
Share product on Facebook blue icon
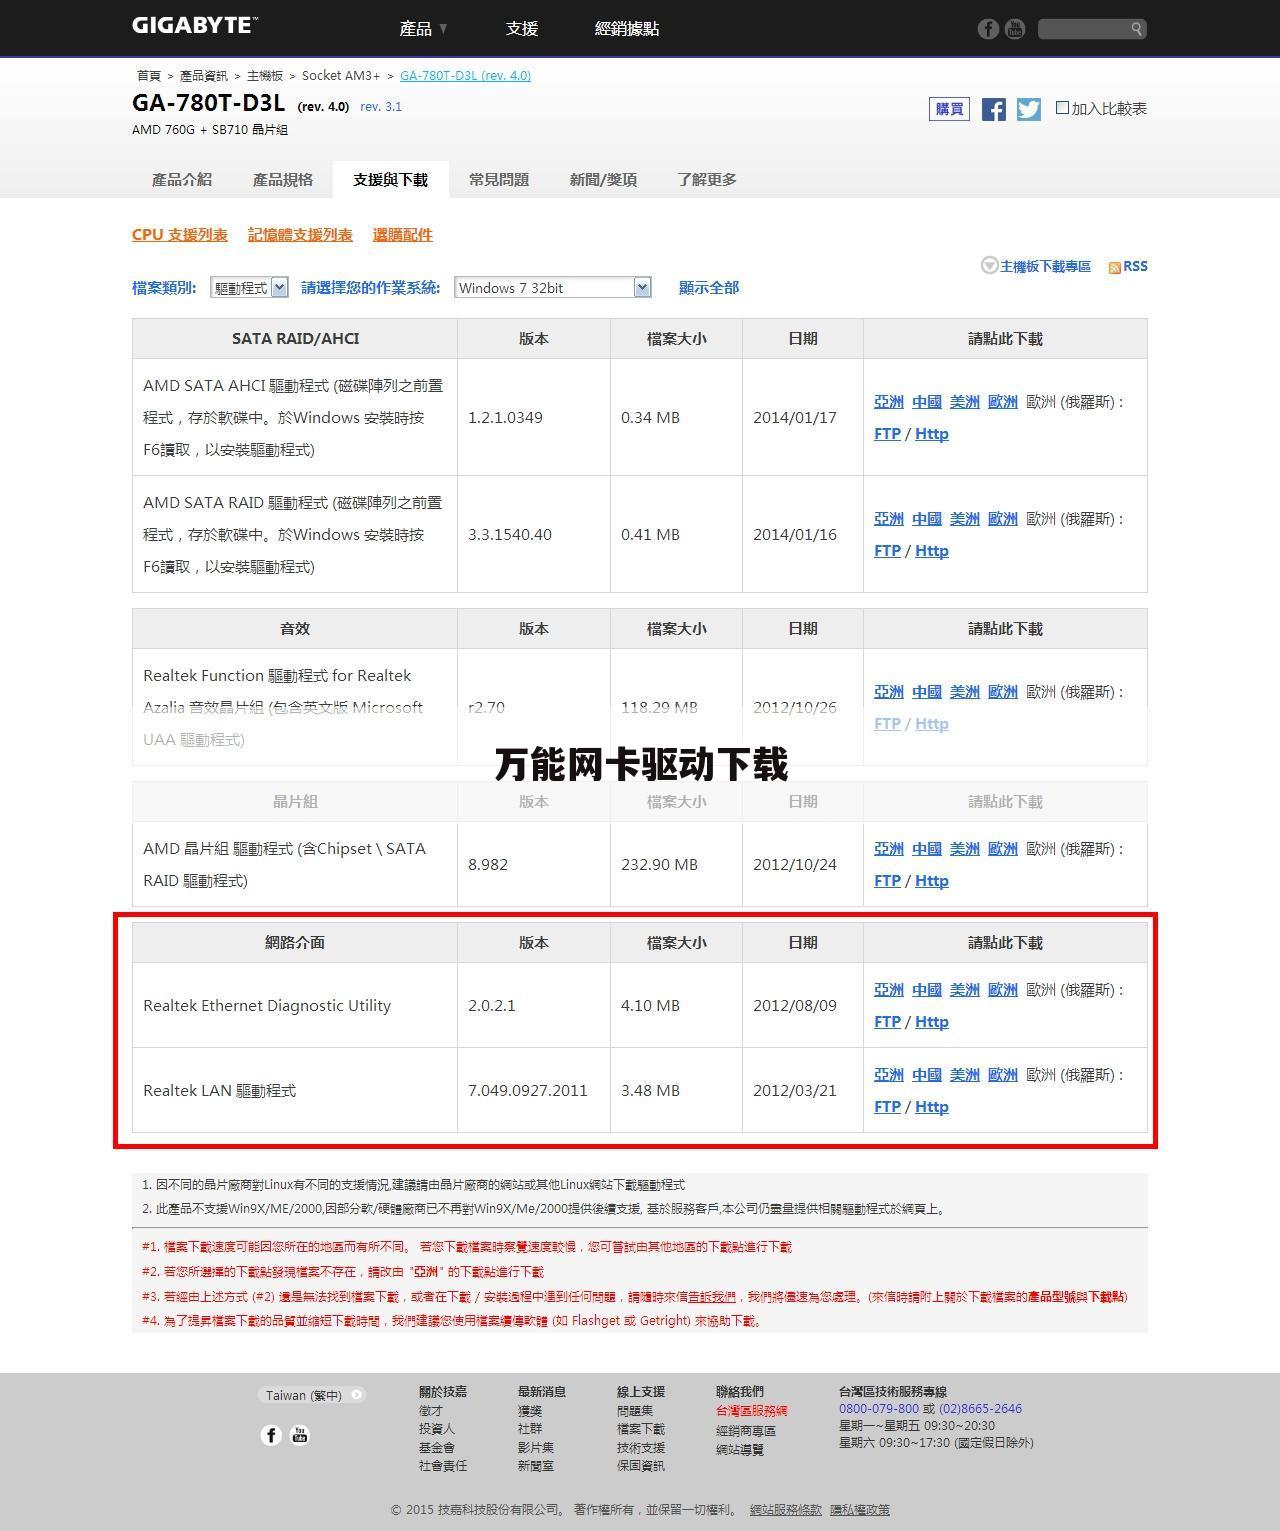tap(993, 109)
